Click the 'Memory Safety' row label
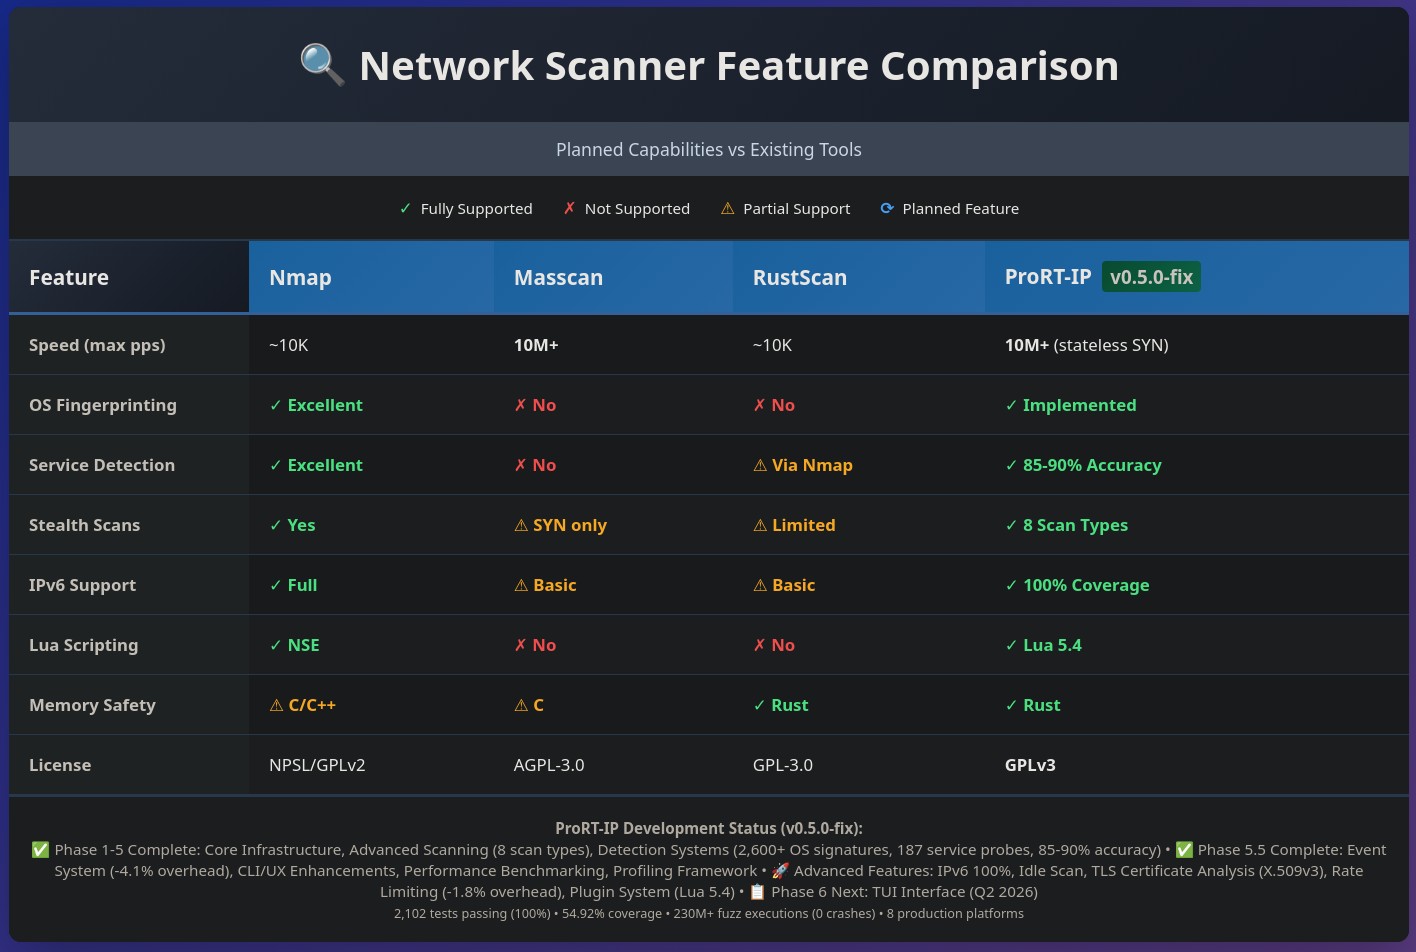1416x952 pixels. tap(92, 705)
